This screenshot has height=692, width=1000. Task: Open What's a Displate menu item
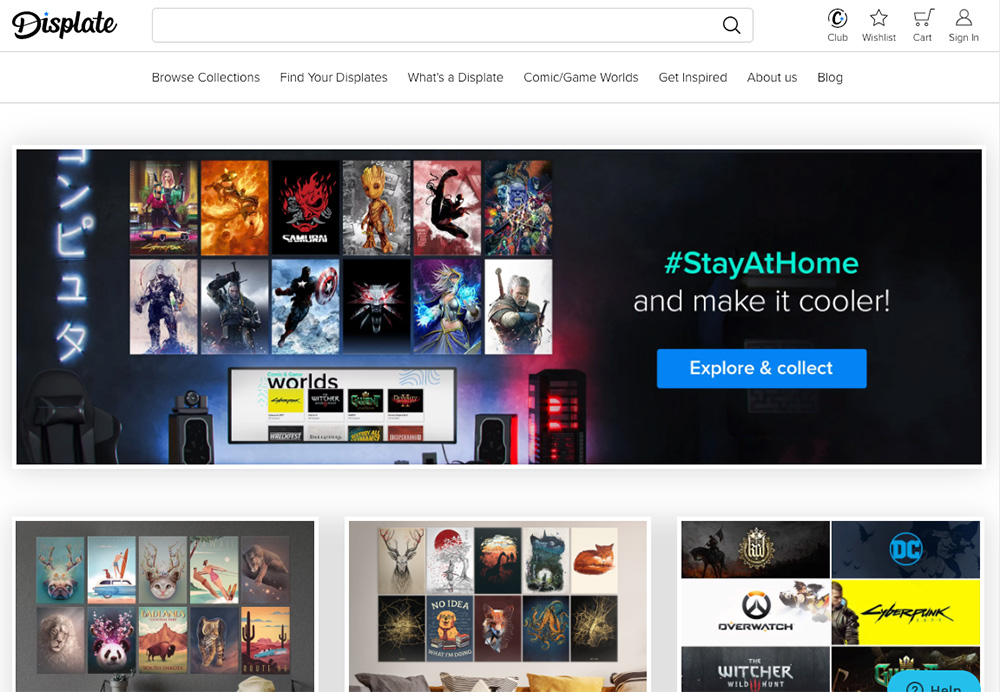point(455,77)
